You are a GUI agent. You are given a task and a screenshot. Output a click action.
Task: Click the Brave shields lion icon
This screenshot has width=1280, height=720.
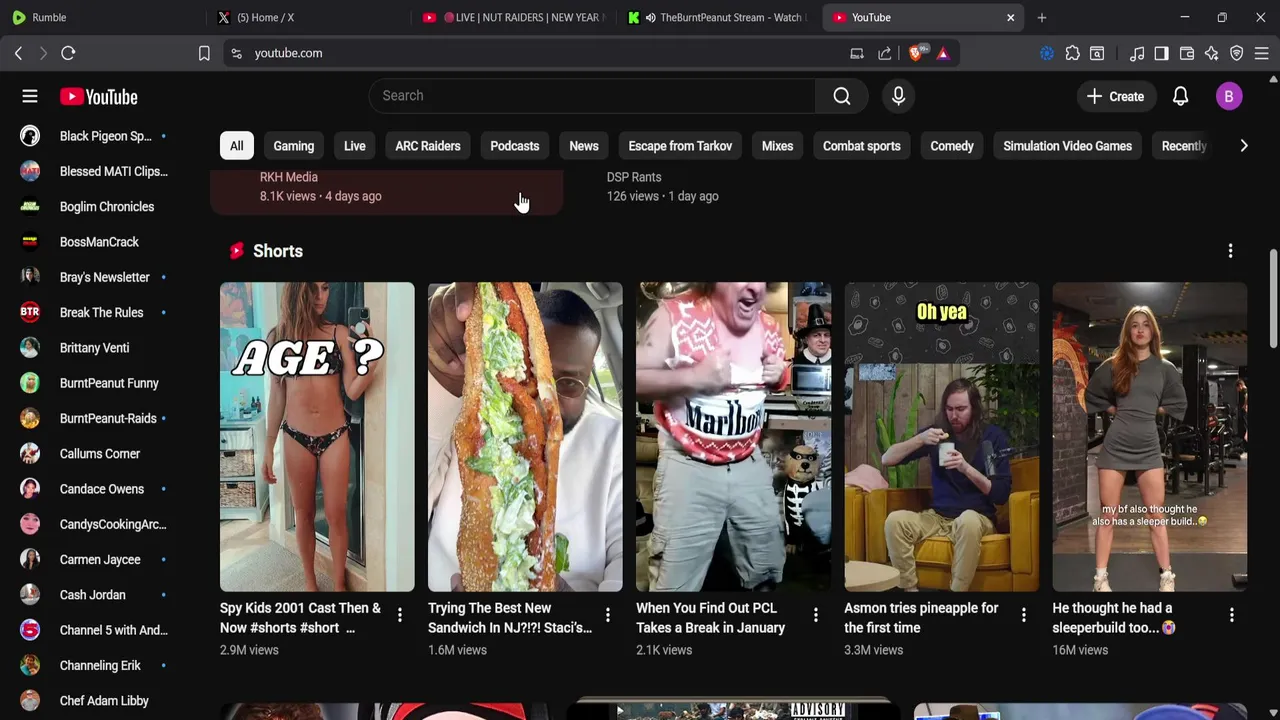(917, 53)
